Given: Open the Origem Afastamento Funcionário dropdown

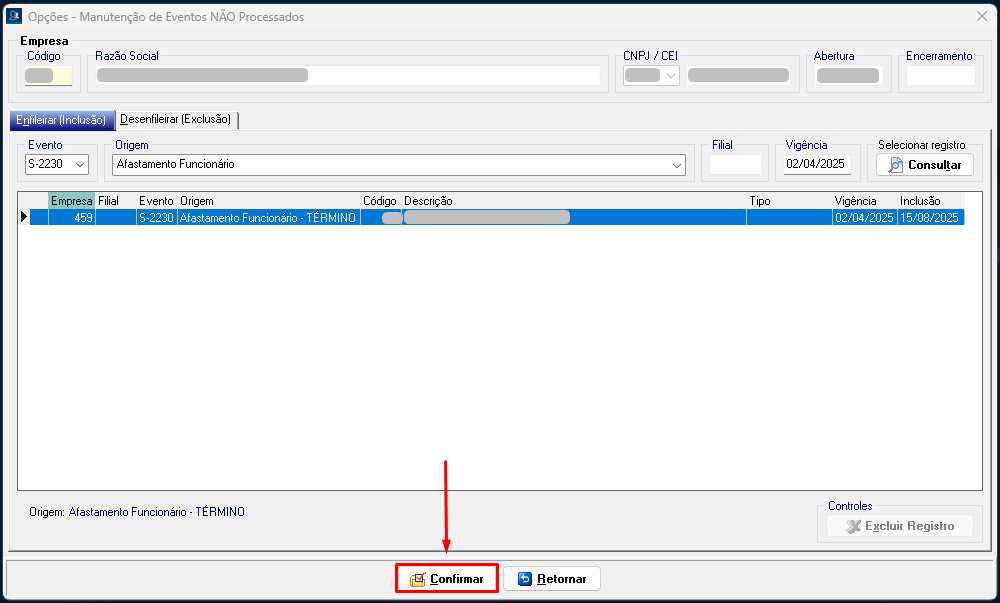Looking at the screenshot, I should (x=676, y=164).
